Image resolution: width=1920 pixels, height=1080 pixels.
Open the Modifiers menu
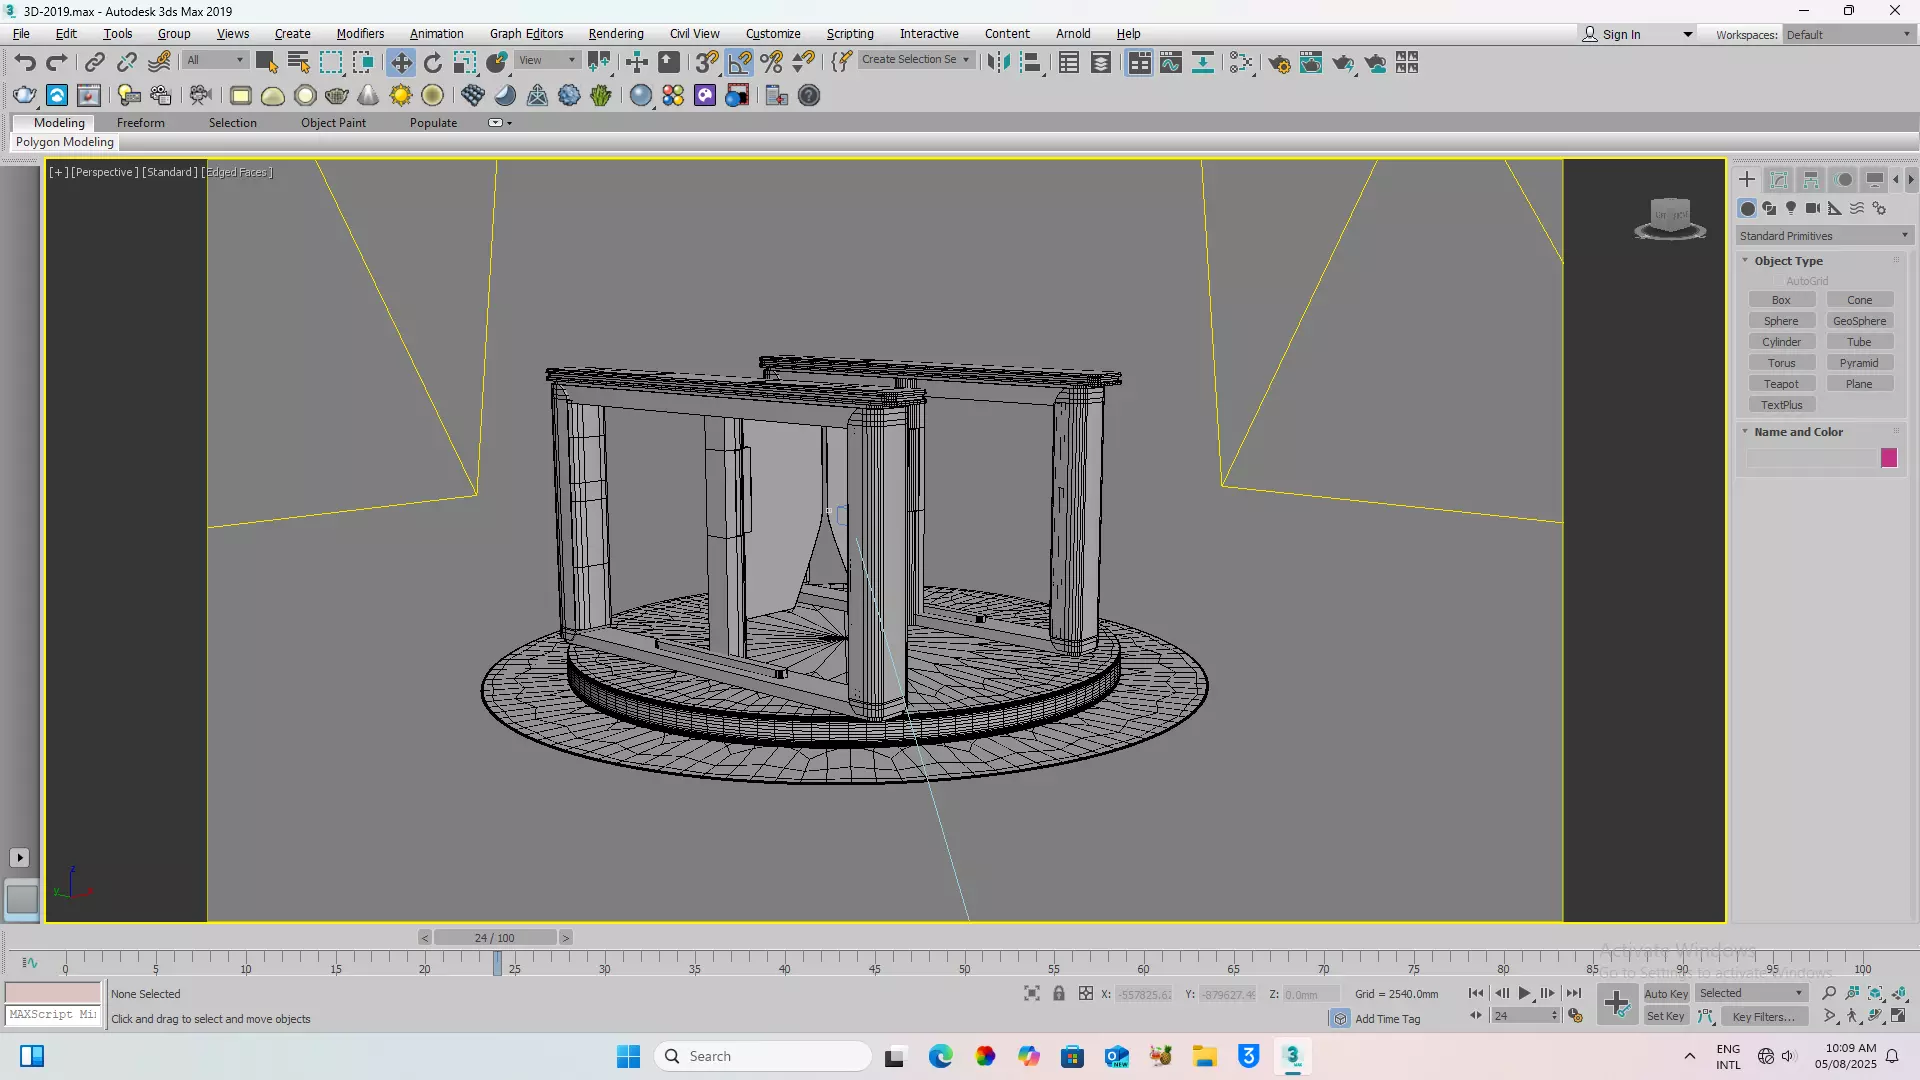click(359, 33)
